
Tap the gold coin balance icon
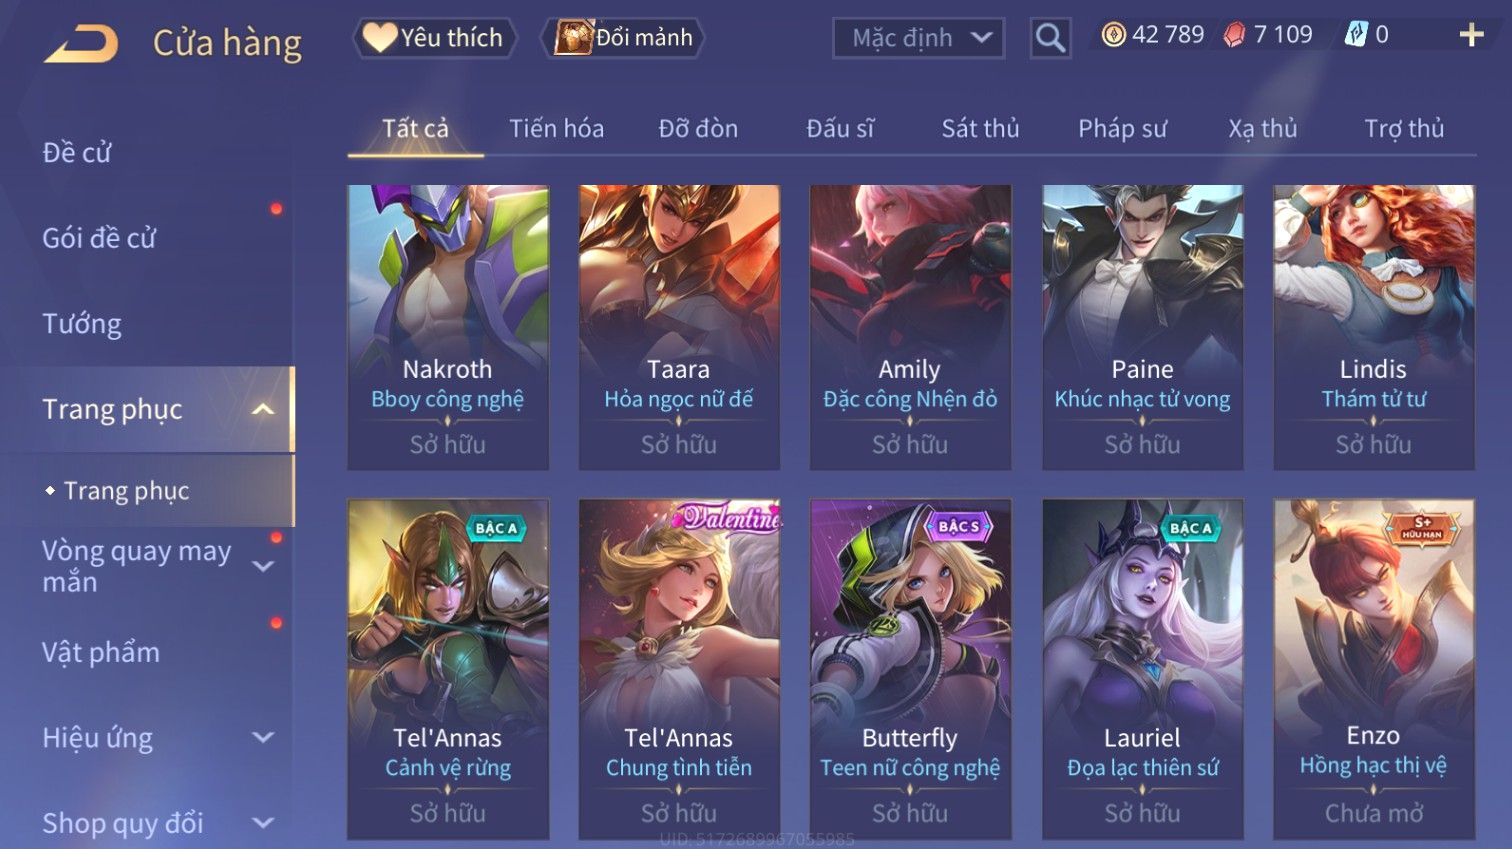coord(1113,35)
